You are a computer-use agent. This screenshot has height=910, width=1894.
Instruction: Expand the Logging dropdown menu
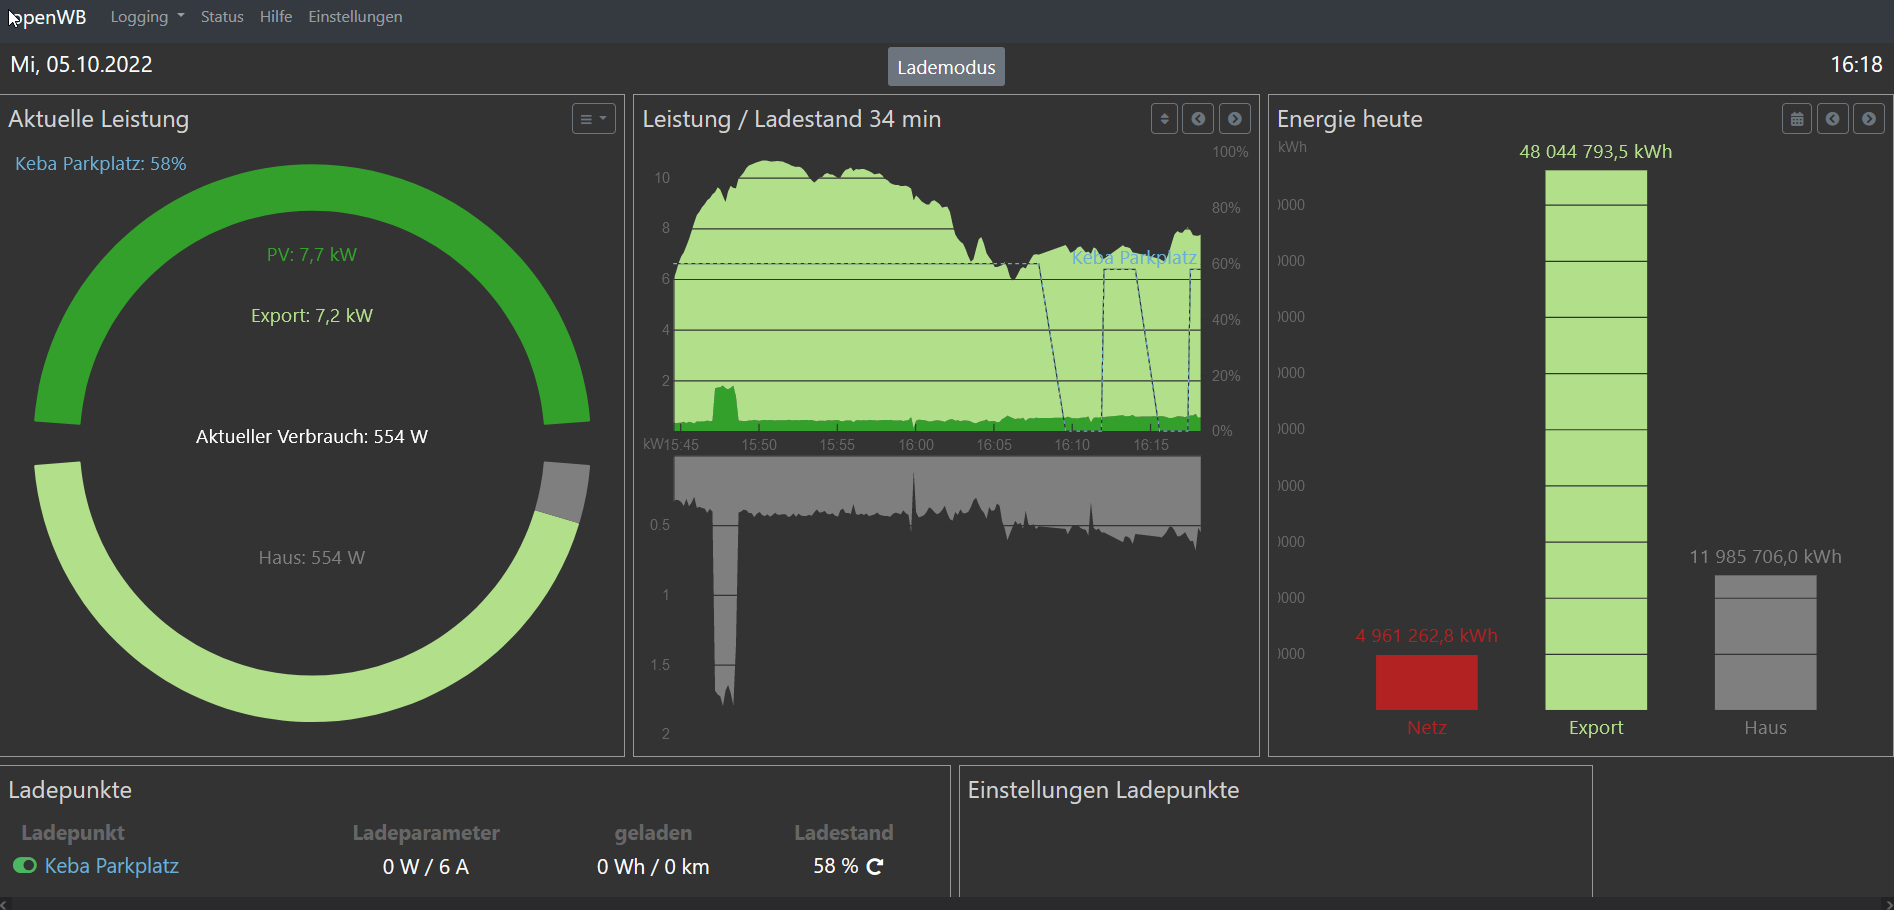tap(147, 17)
